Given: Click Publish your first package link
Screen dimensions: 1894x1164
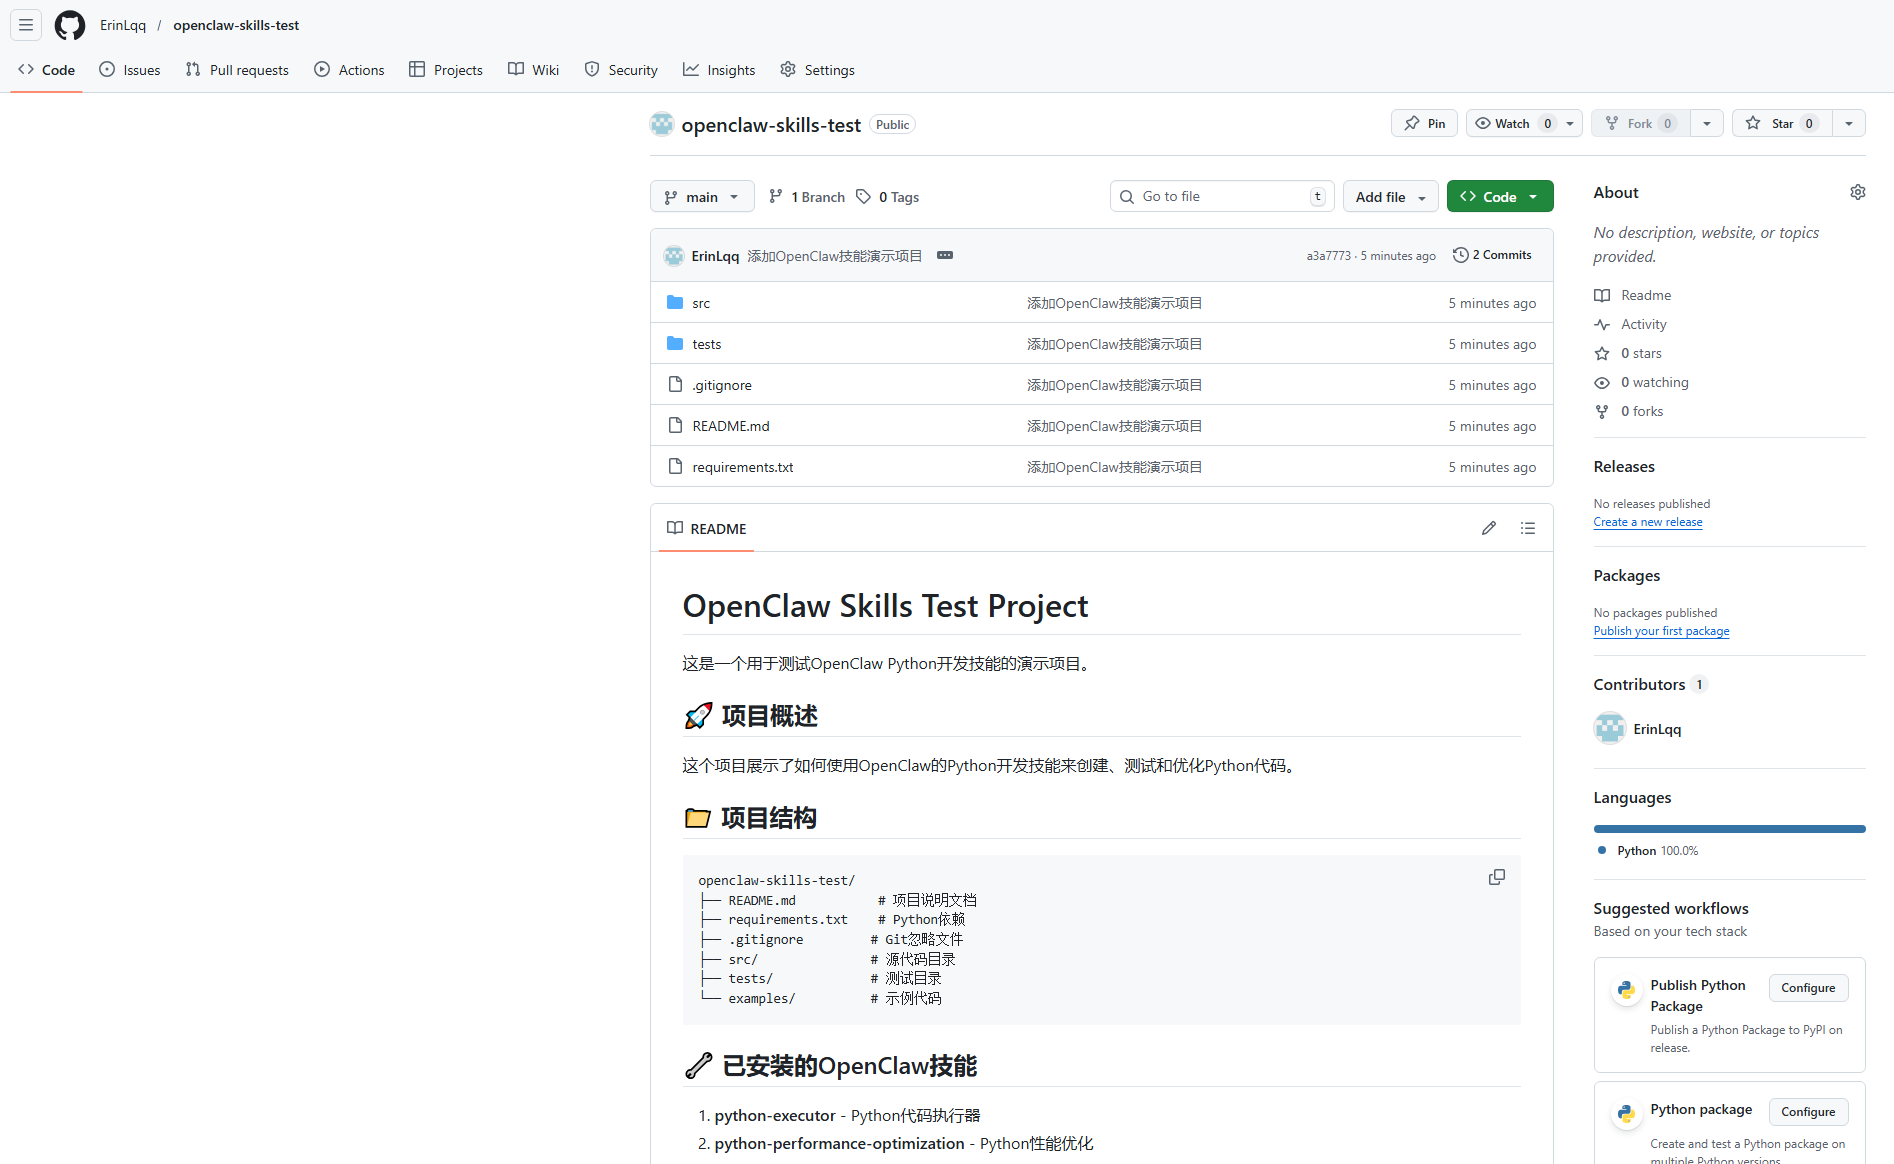Looking at the screenshot, I should [x=1661, y=631].
